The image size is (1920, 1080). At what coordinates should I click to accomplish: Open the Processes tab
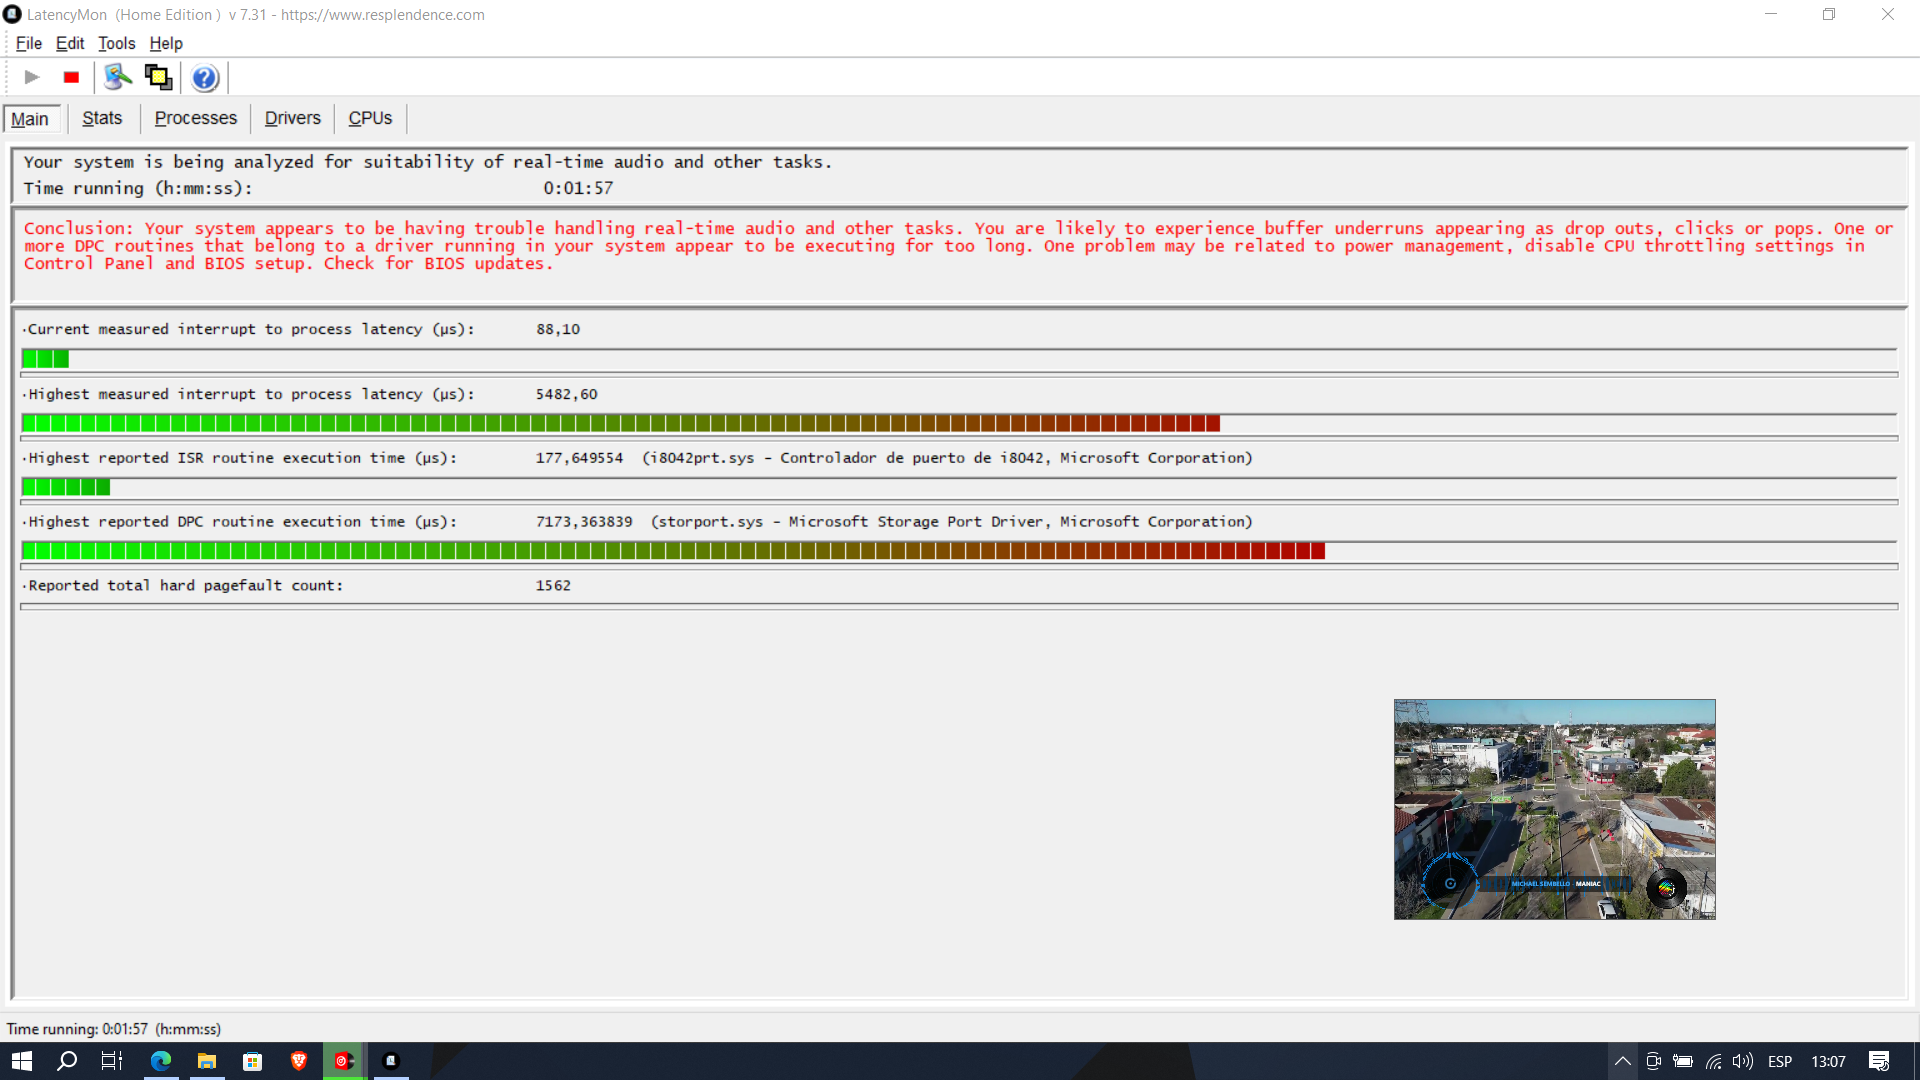[195, 118]
